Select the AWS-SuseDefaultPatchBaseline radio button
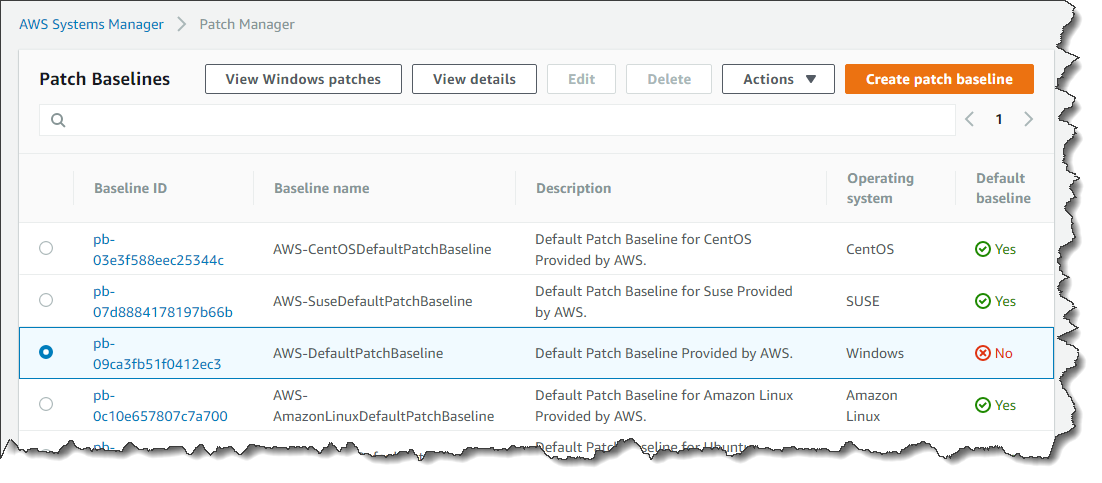 tap(46, 300)
